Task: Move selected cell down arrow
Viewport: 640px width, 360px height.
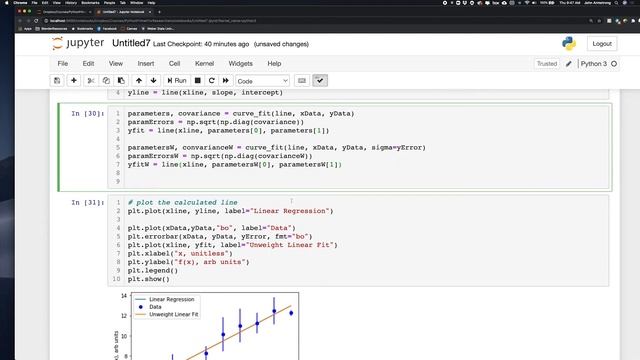Action: point(153,81)
